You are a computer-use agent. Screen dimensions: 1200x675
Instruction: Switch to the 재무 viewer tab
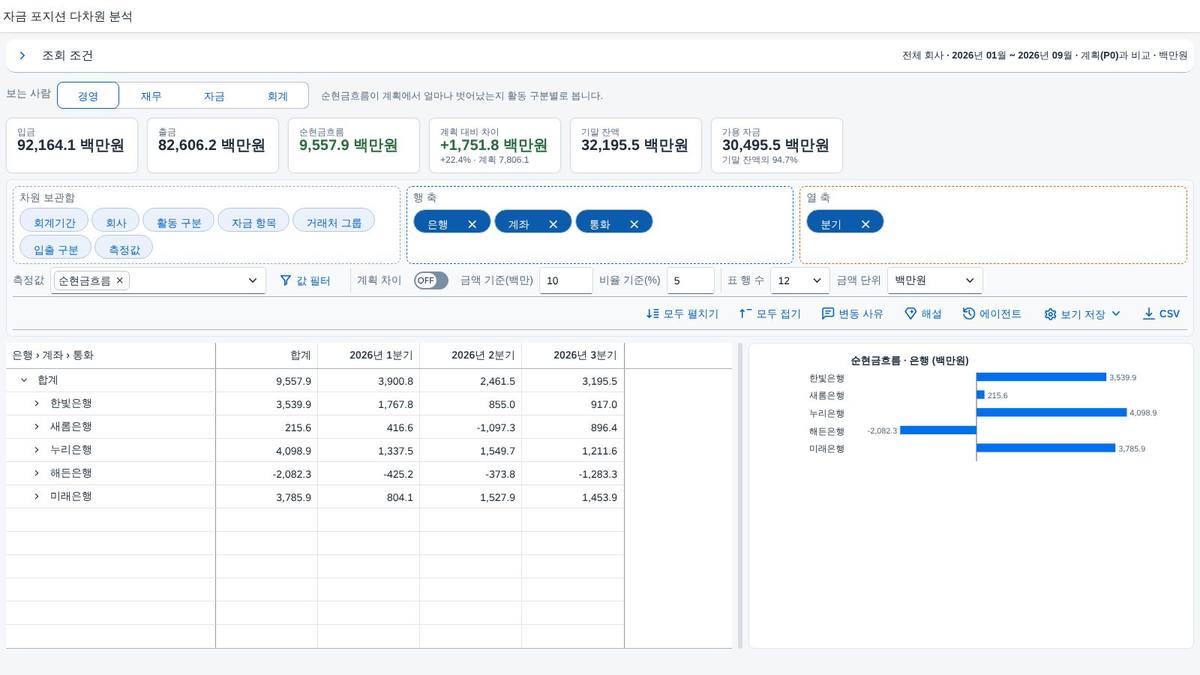point(151,96)
